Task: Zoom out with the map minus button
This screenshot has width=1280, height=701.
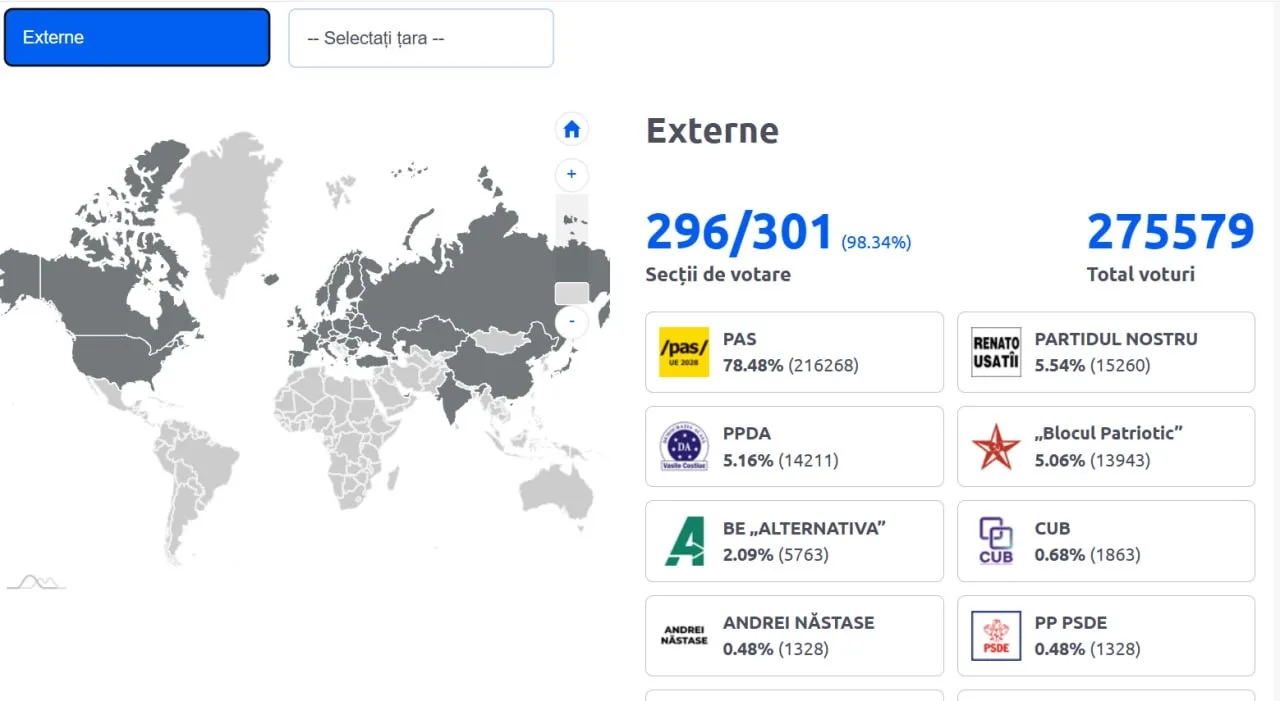Action: click(572, 322)
